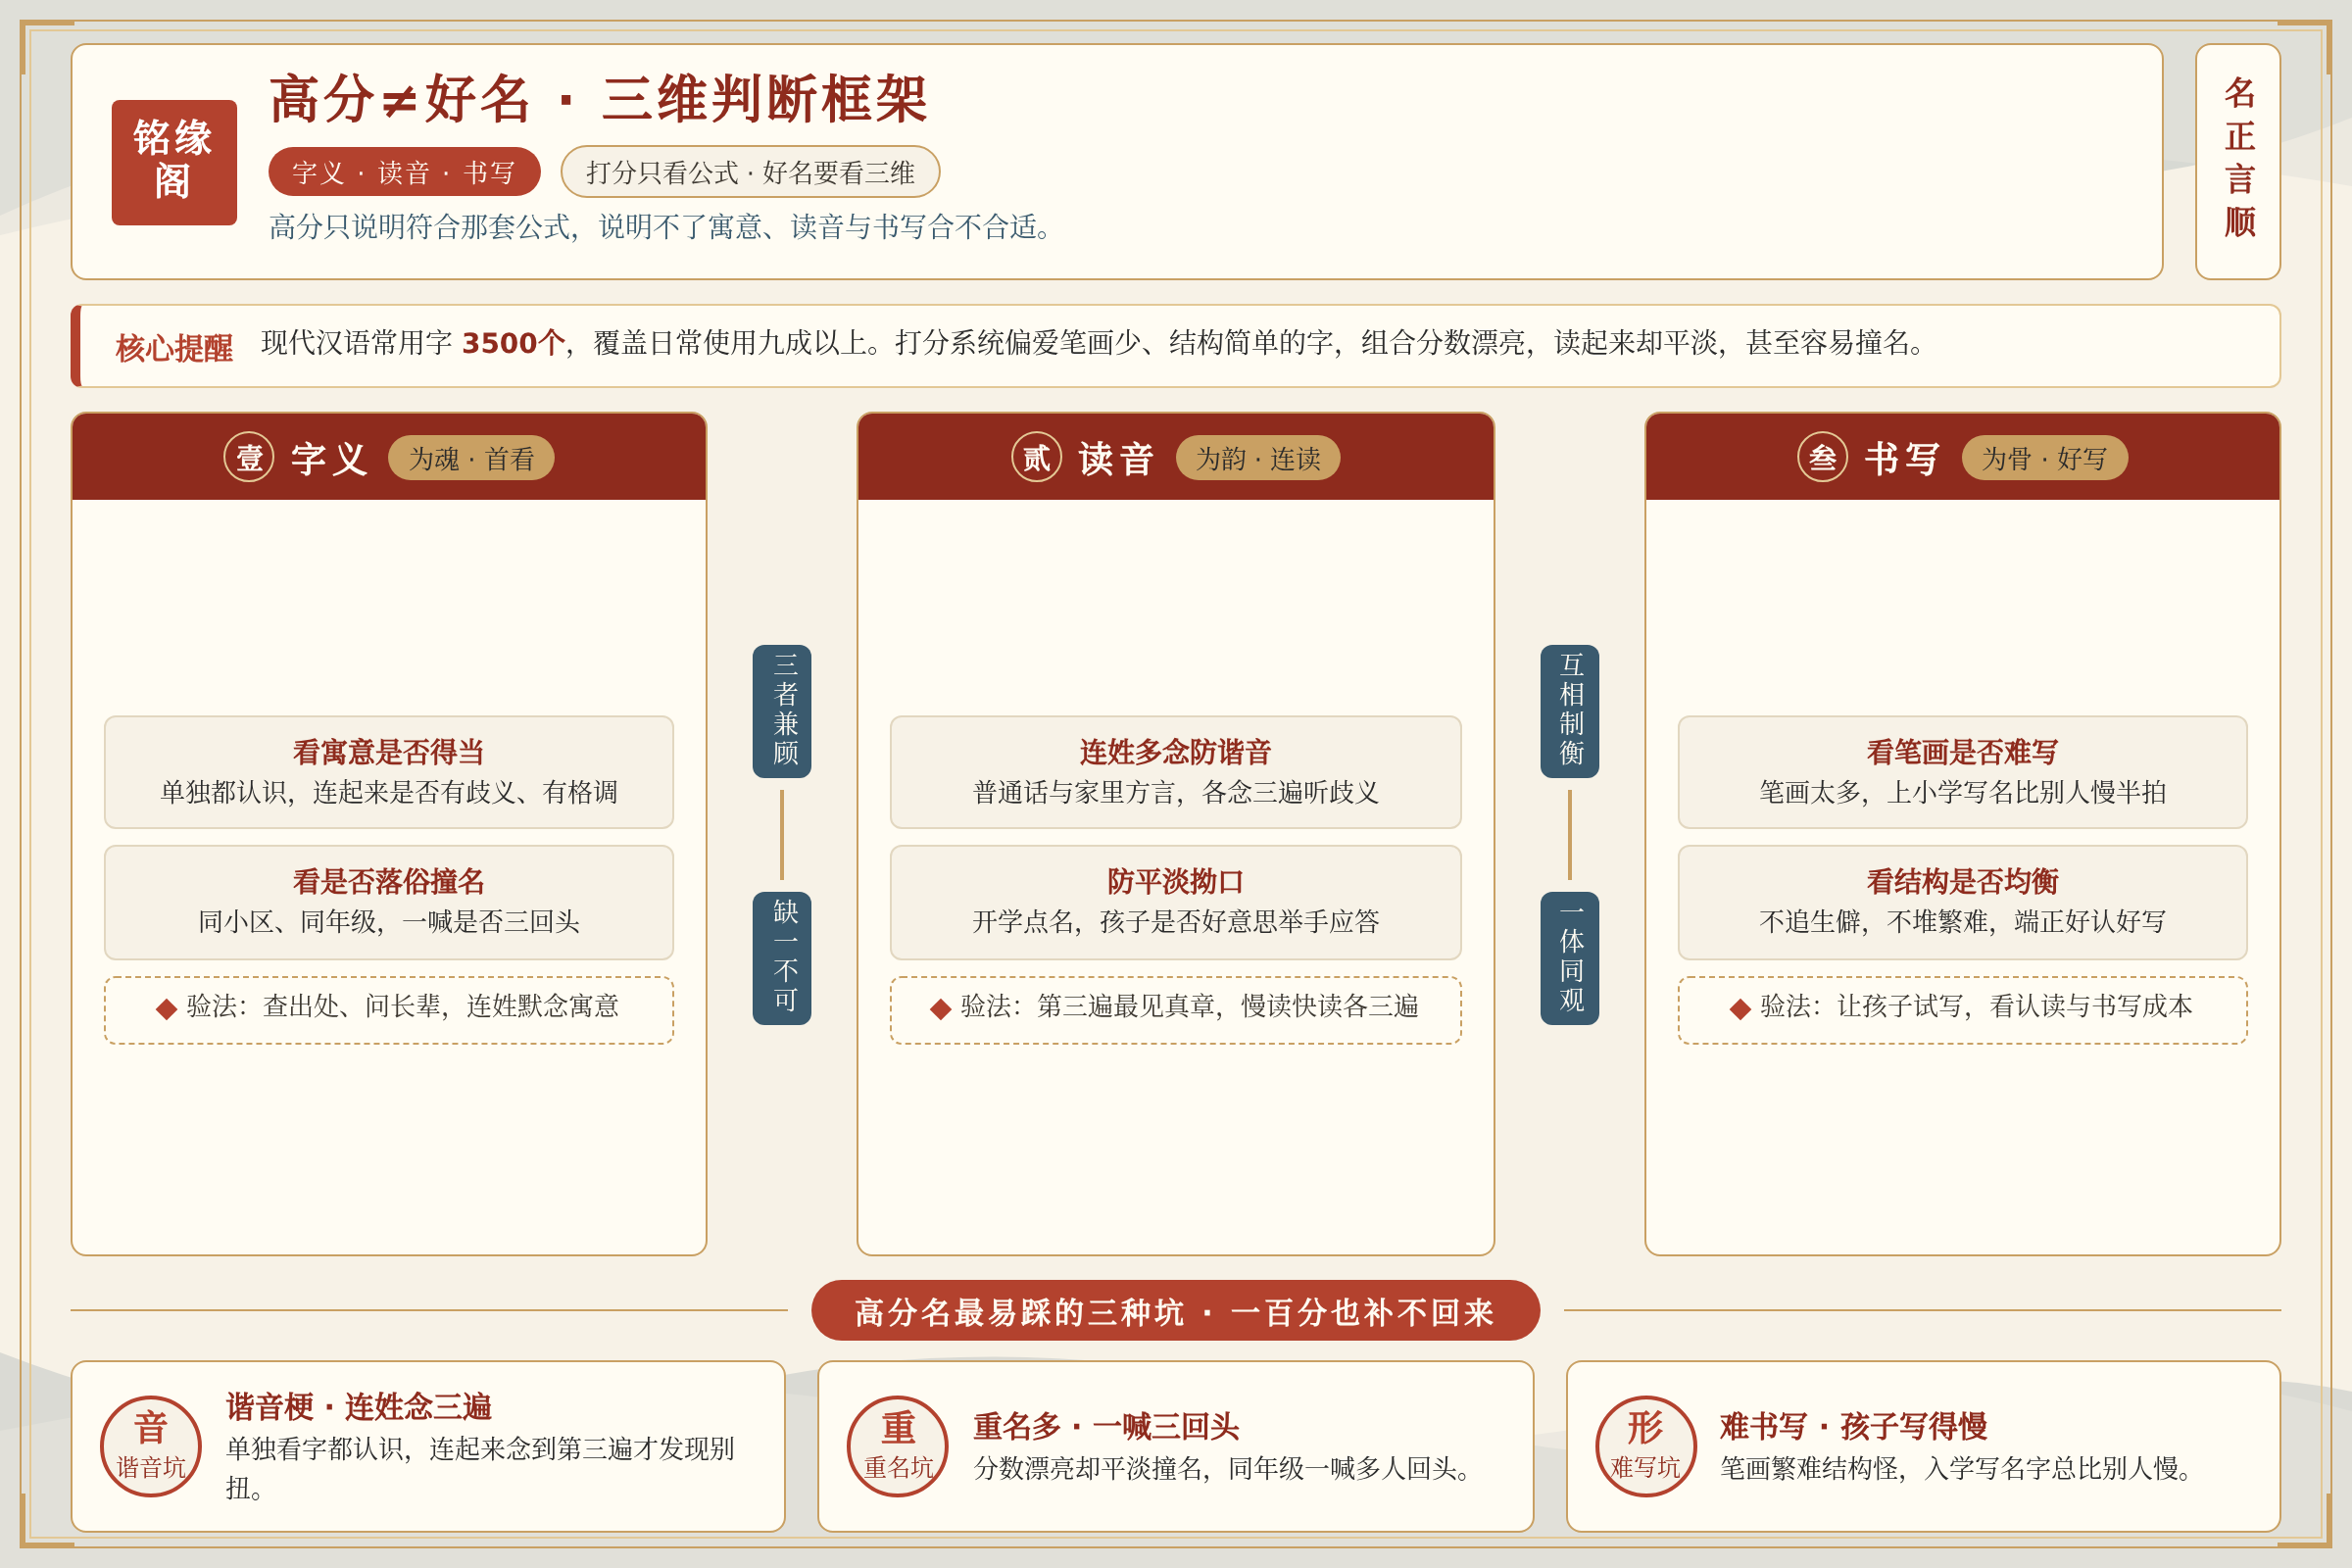Click the 书写 column heading
The width and height of the screenshot is (2352, 1568).
1903,459
